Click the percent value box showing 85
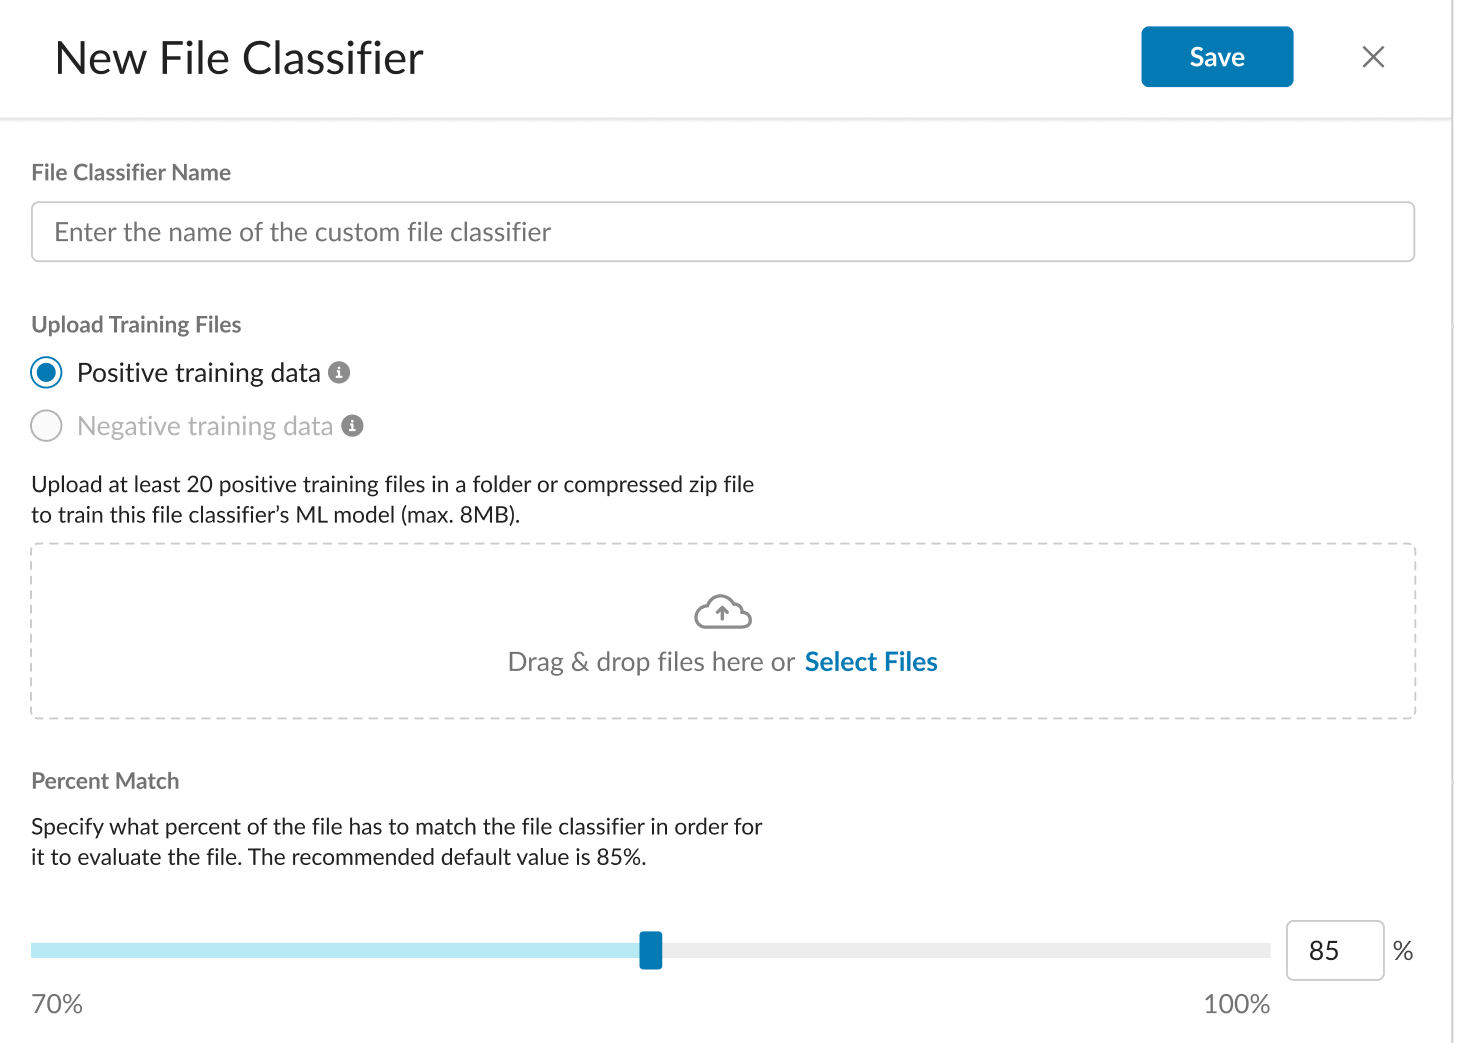The height and width of the screenshot is (1043, 1465). coord(1334,950)
